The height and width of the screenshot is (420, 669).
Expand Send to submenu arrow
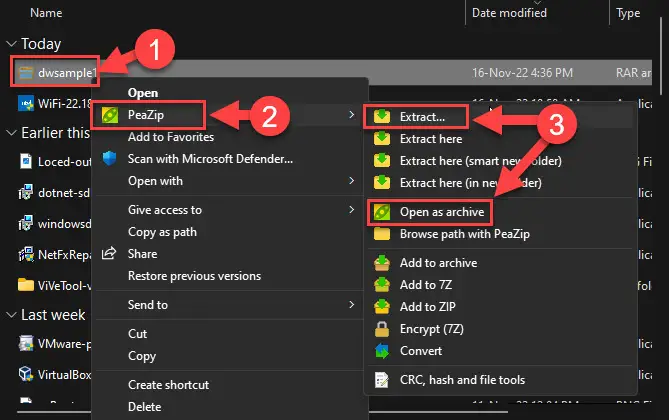point(352,305)
